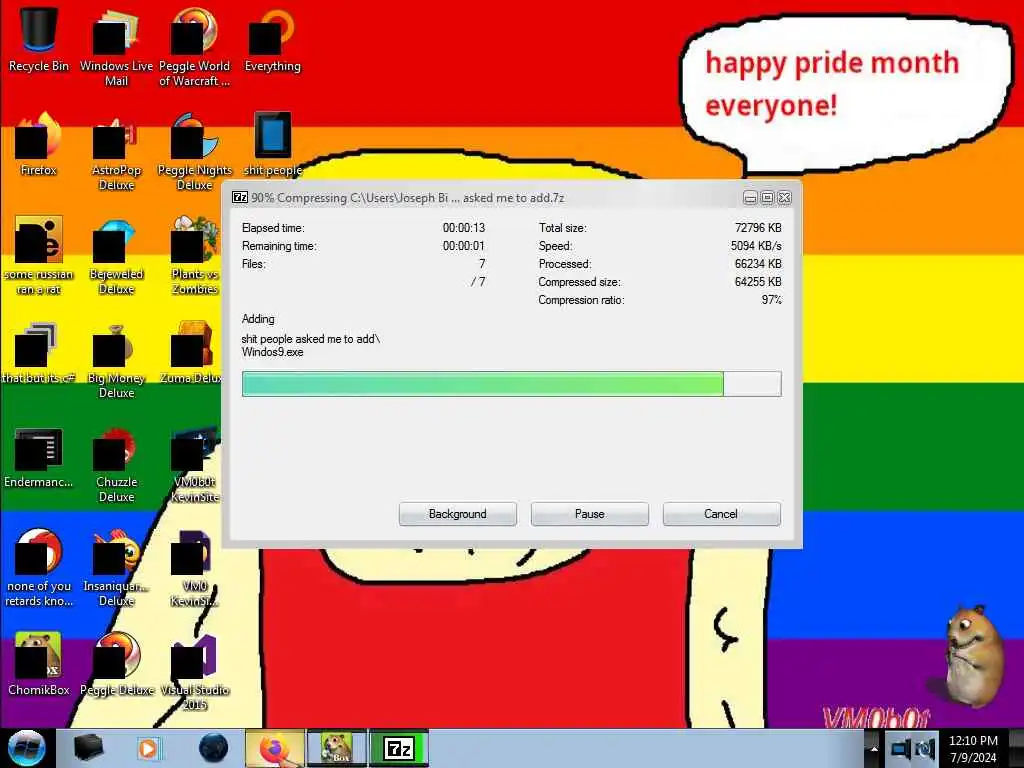Click the '97%' compression ratio value
This screenshot has height=768, width=1024.
[771, 300]
